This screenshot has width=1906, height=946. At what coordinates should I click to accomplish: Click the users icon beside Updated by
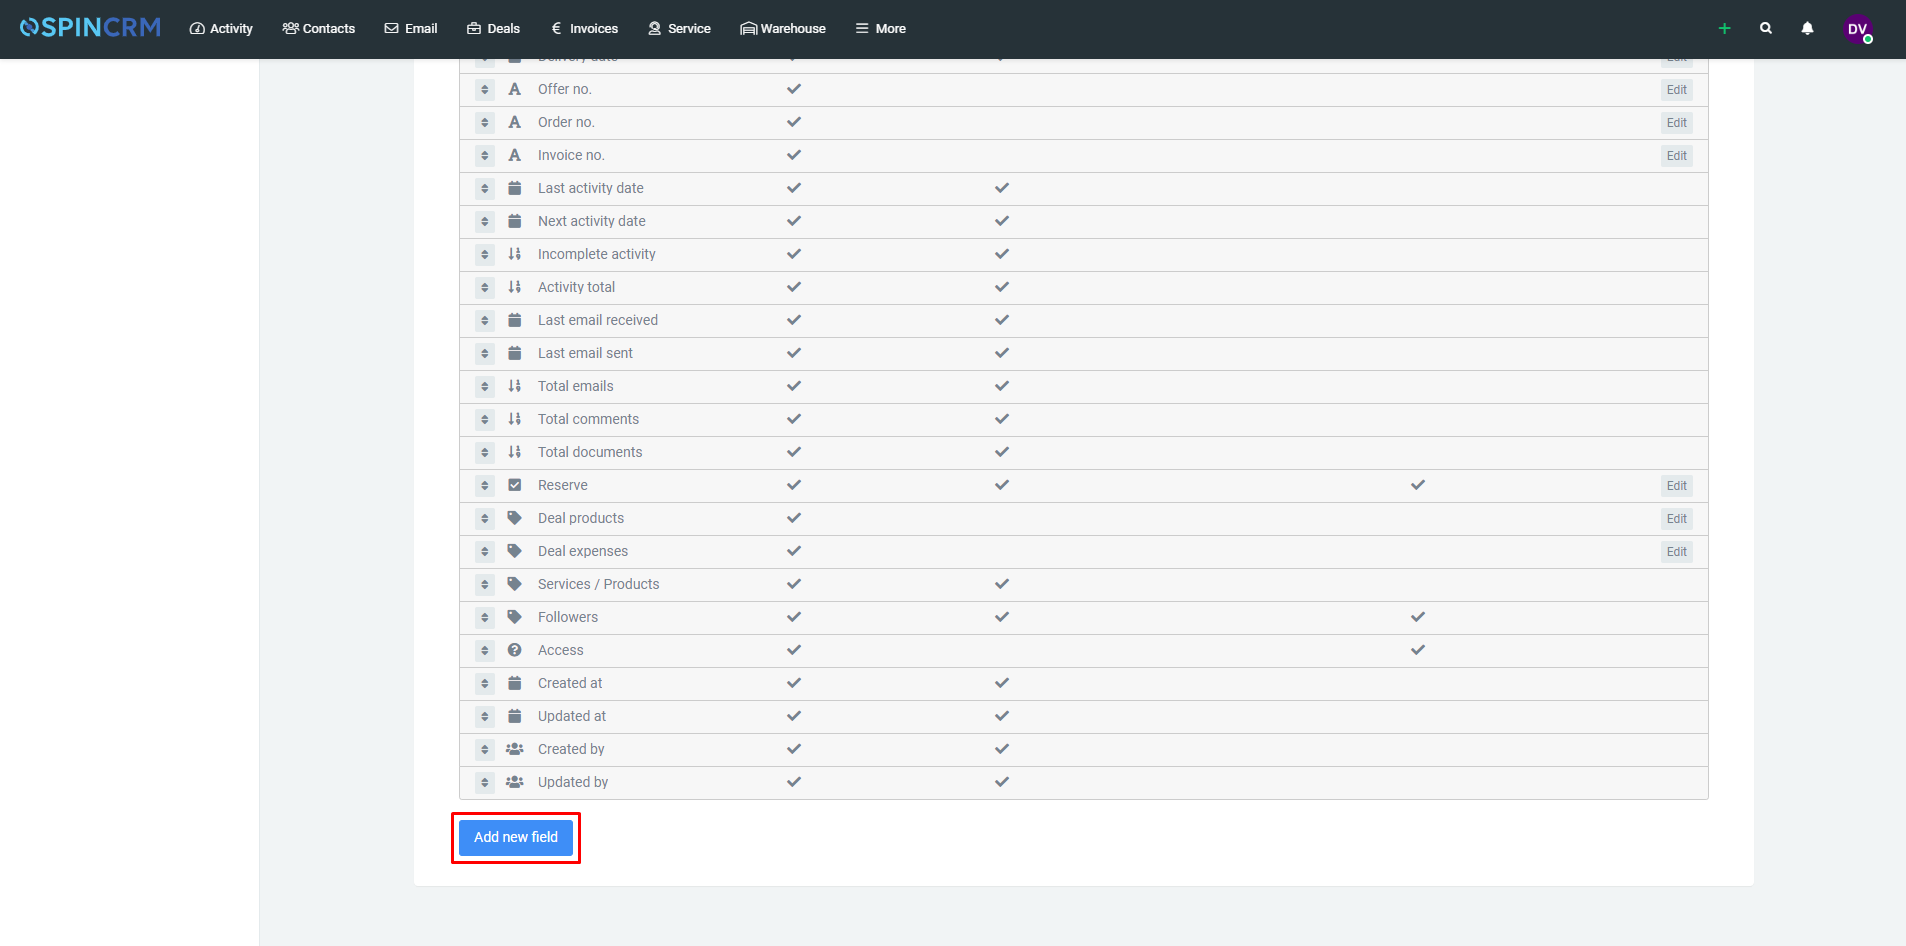(515, 782)
